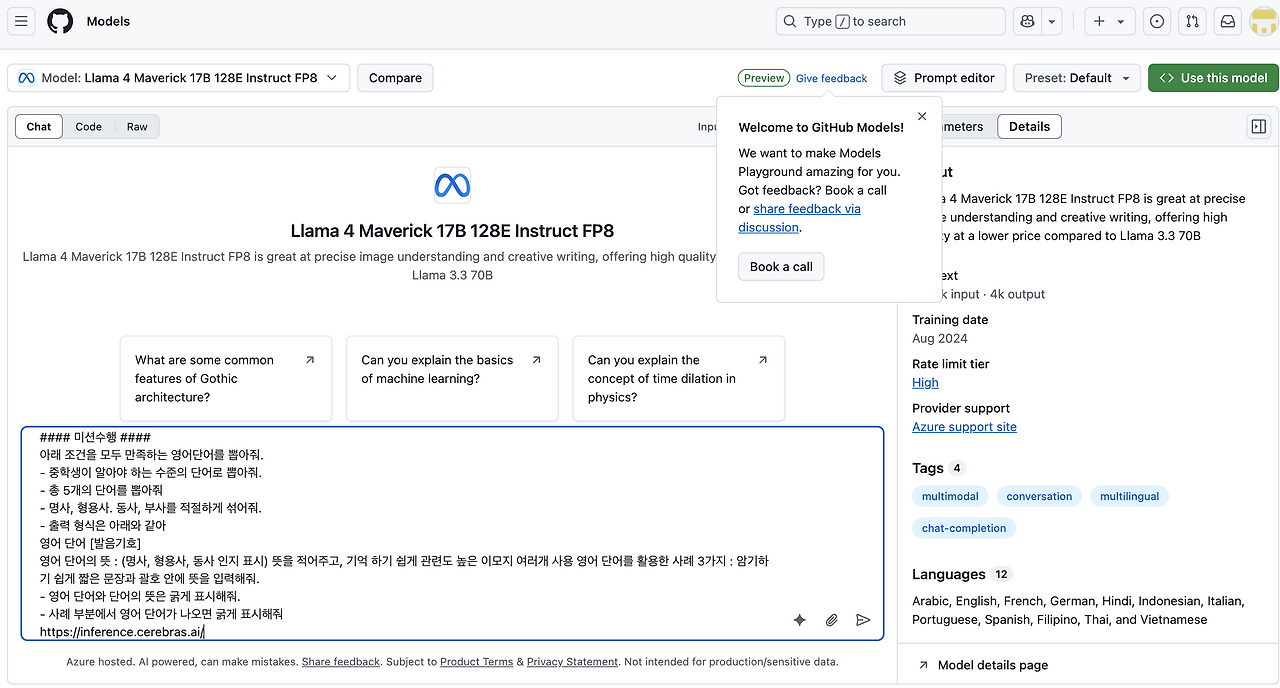This screenshot has width=1280, height=688.
Task: Click the Meta logo above model title
Action: point(452,186)
